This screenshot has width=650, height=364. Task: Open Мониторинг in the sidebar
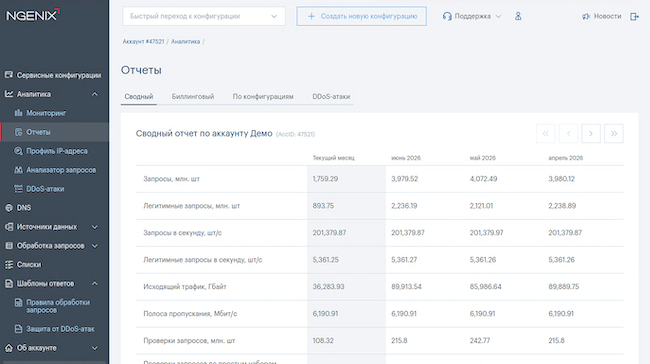46,113
